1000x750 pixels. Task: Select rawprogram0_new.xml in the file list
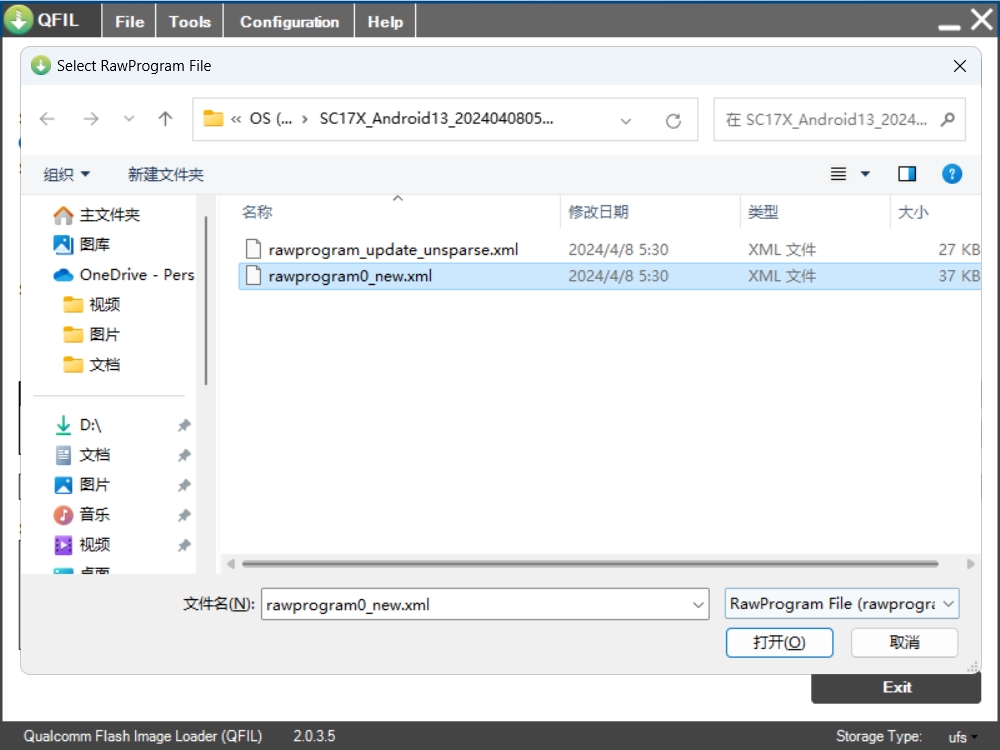[609, 276]
